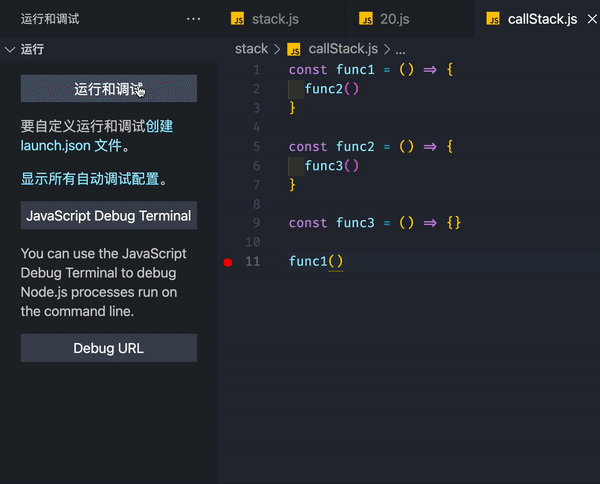Open the more actions ellipsis menu

193,19
